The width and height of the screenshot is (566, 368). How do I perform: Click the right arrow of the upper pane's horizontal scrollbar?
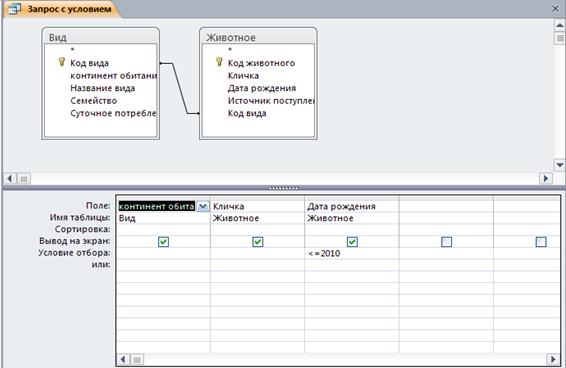click(x=545, y=178)
